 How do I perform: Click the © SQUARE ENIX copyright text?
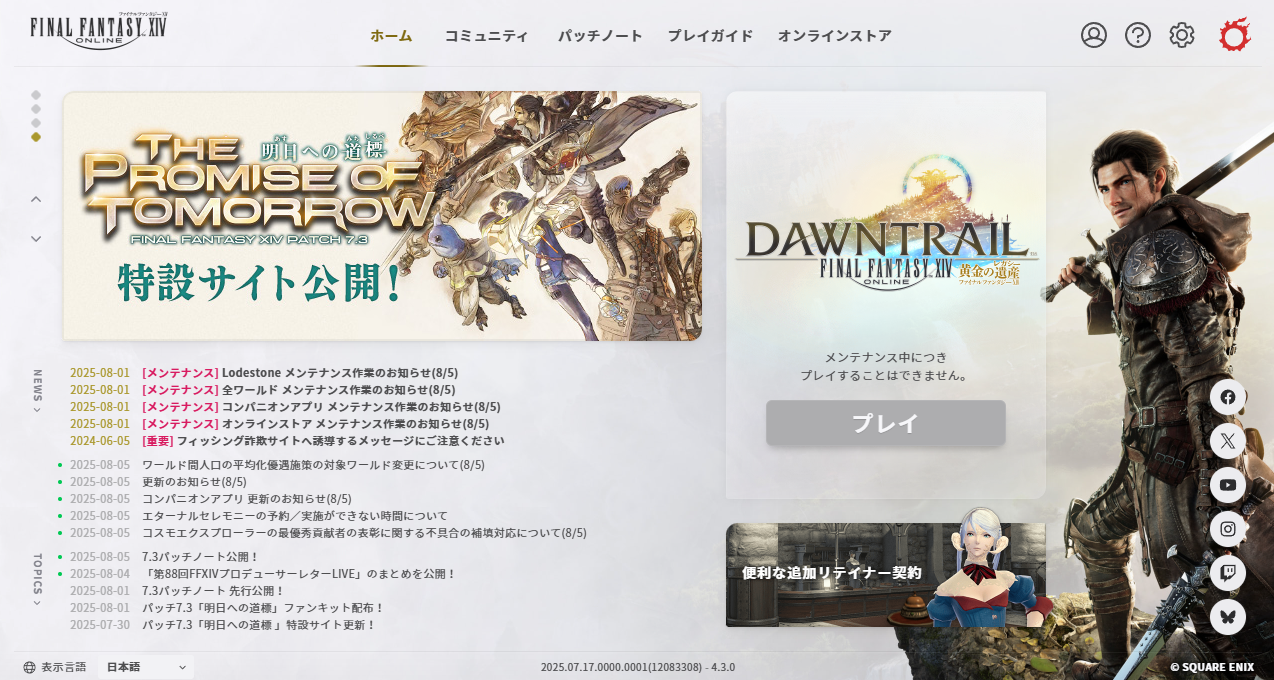pos(1212,667)
